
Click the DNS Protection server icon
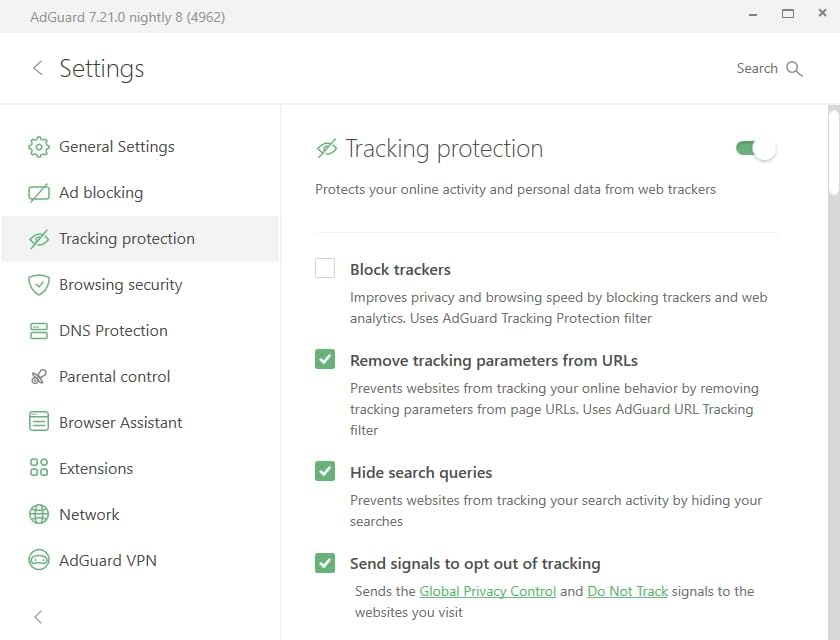(39, 331)
